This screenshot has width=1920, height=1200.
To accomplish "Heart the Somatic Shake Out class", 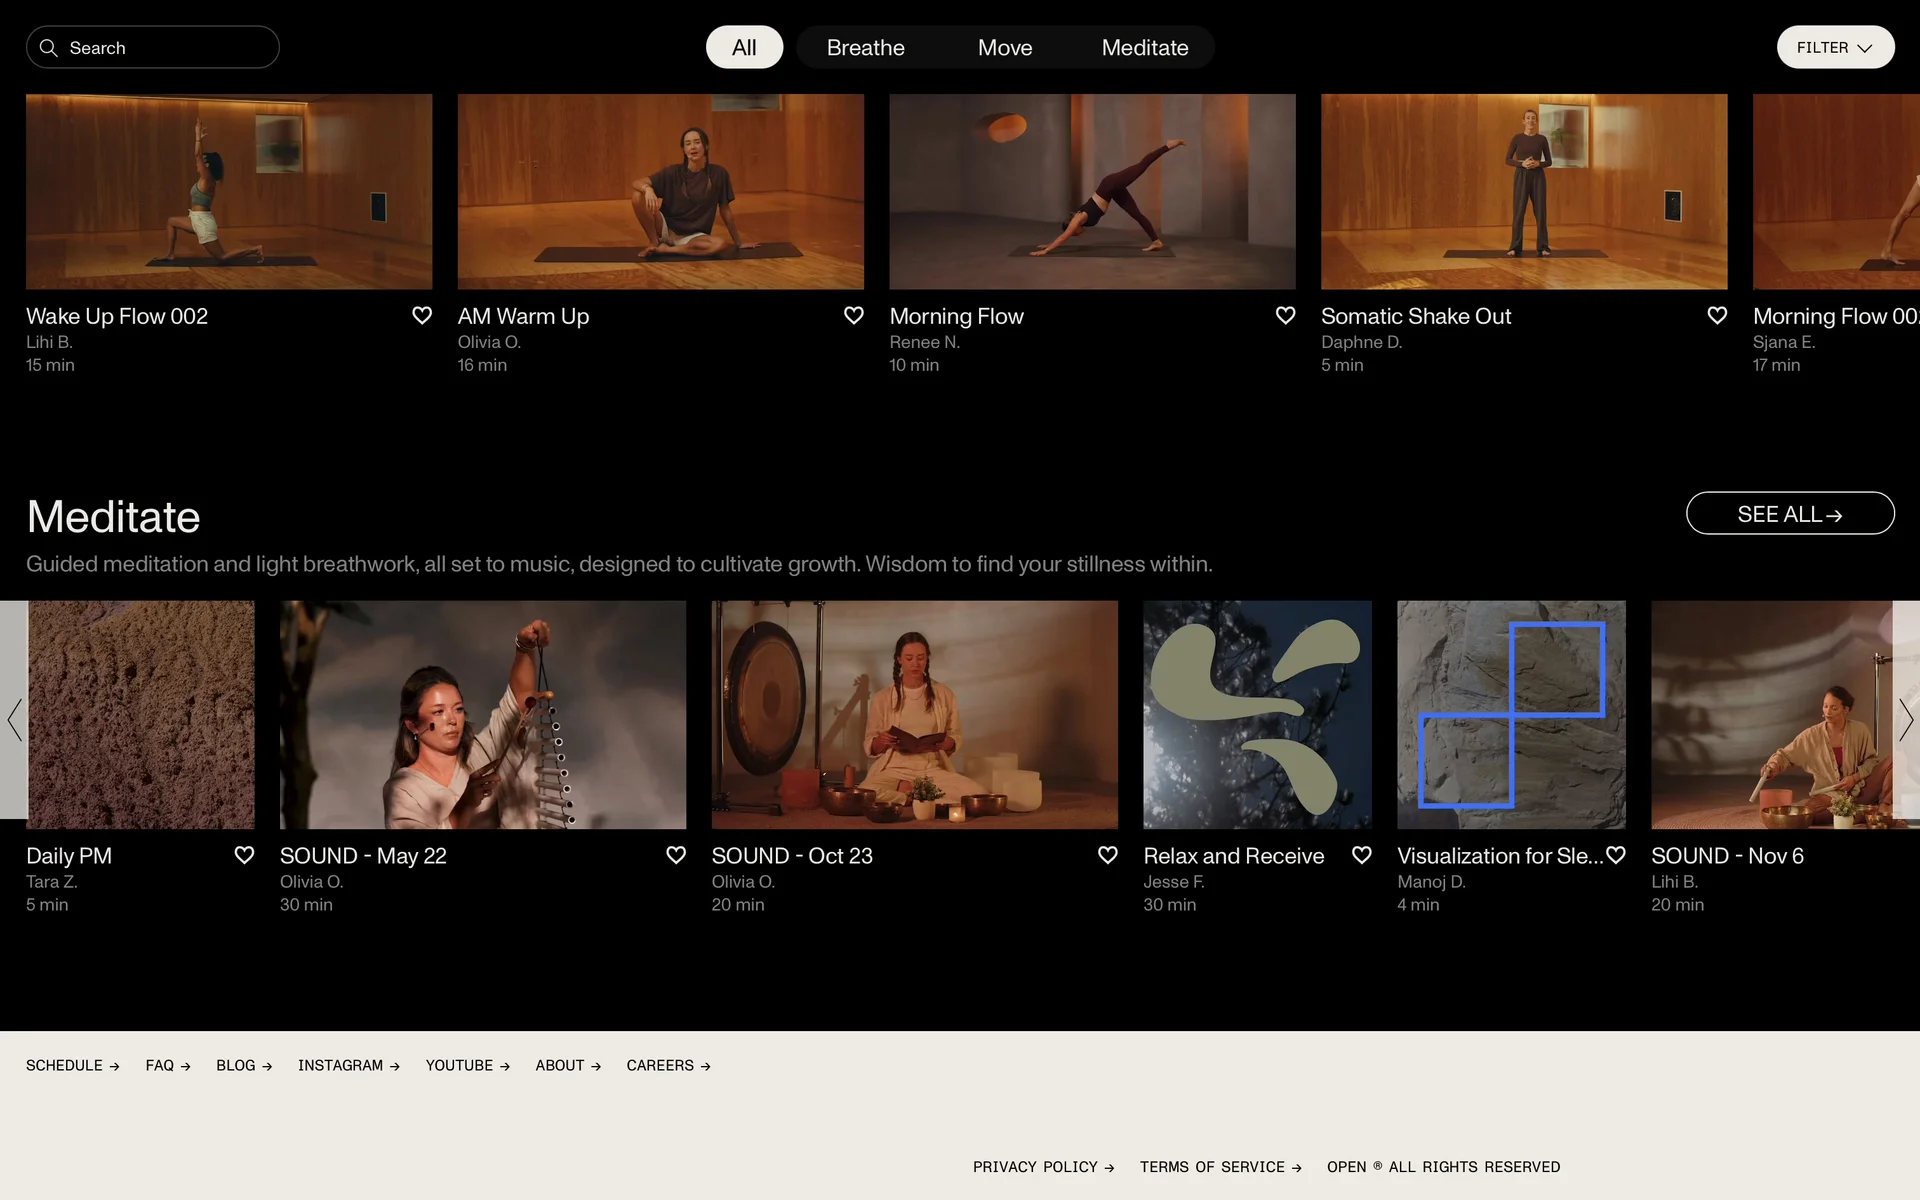I will (x=1717, y=316).
